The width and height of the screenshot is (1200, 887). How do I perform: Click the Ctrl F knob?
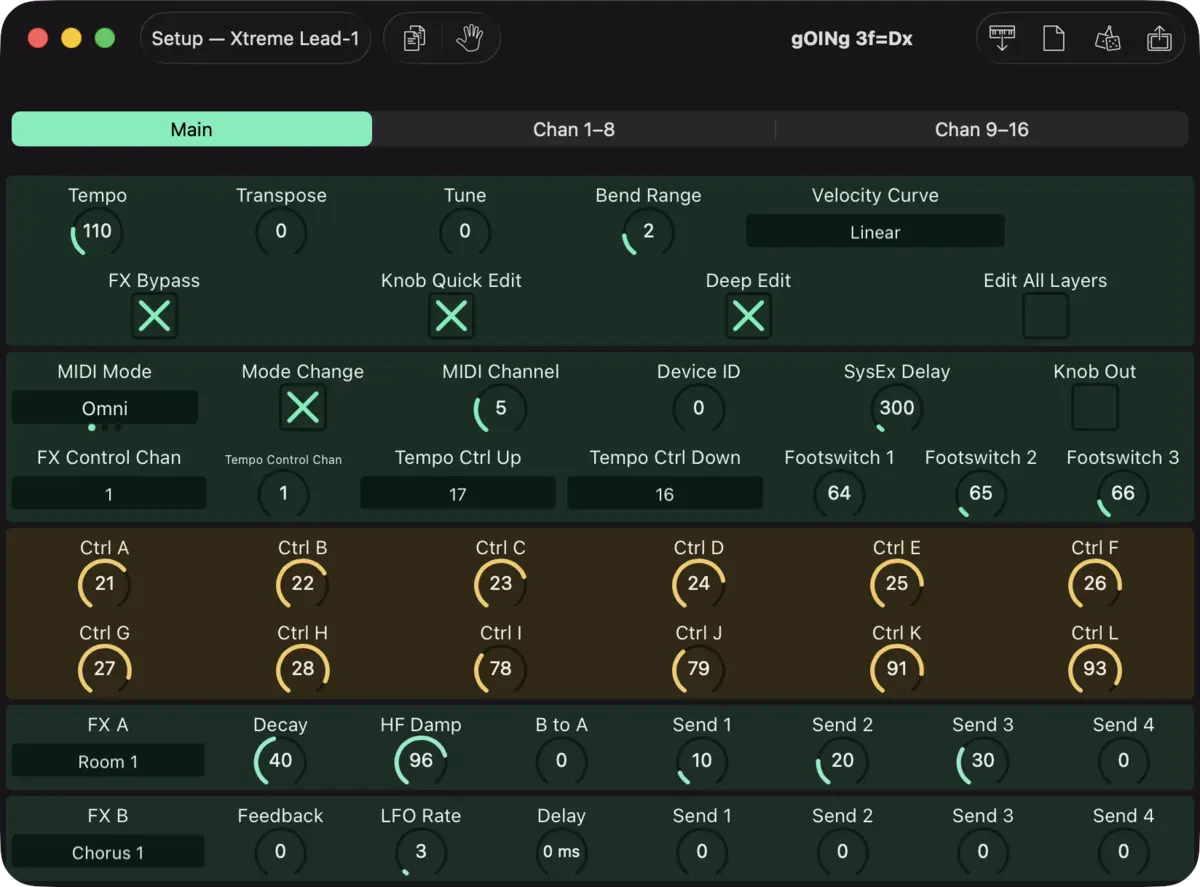[1095, 583]
